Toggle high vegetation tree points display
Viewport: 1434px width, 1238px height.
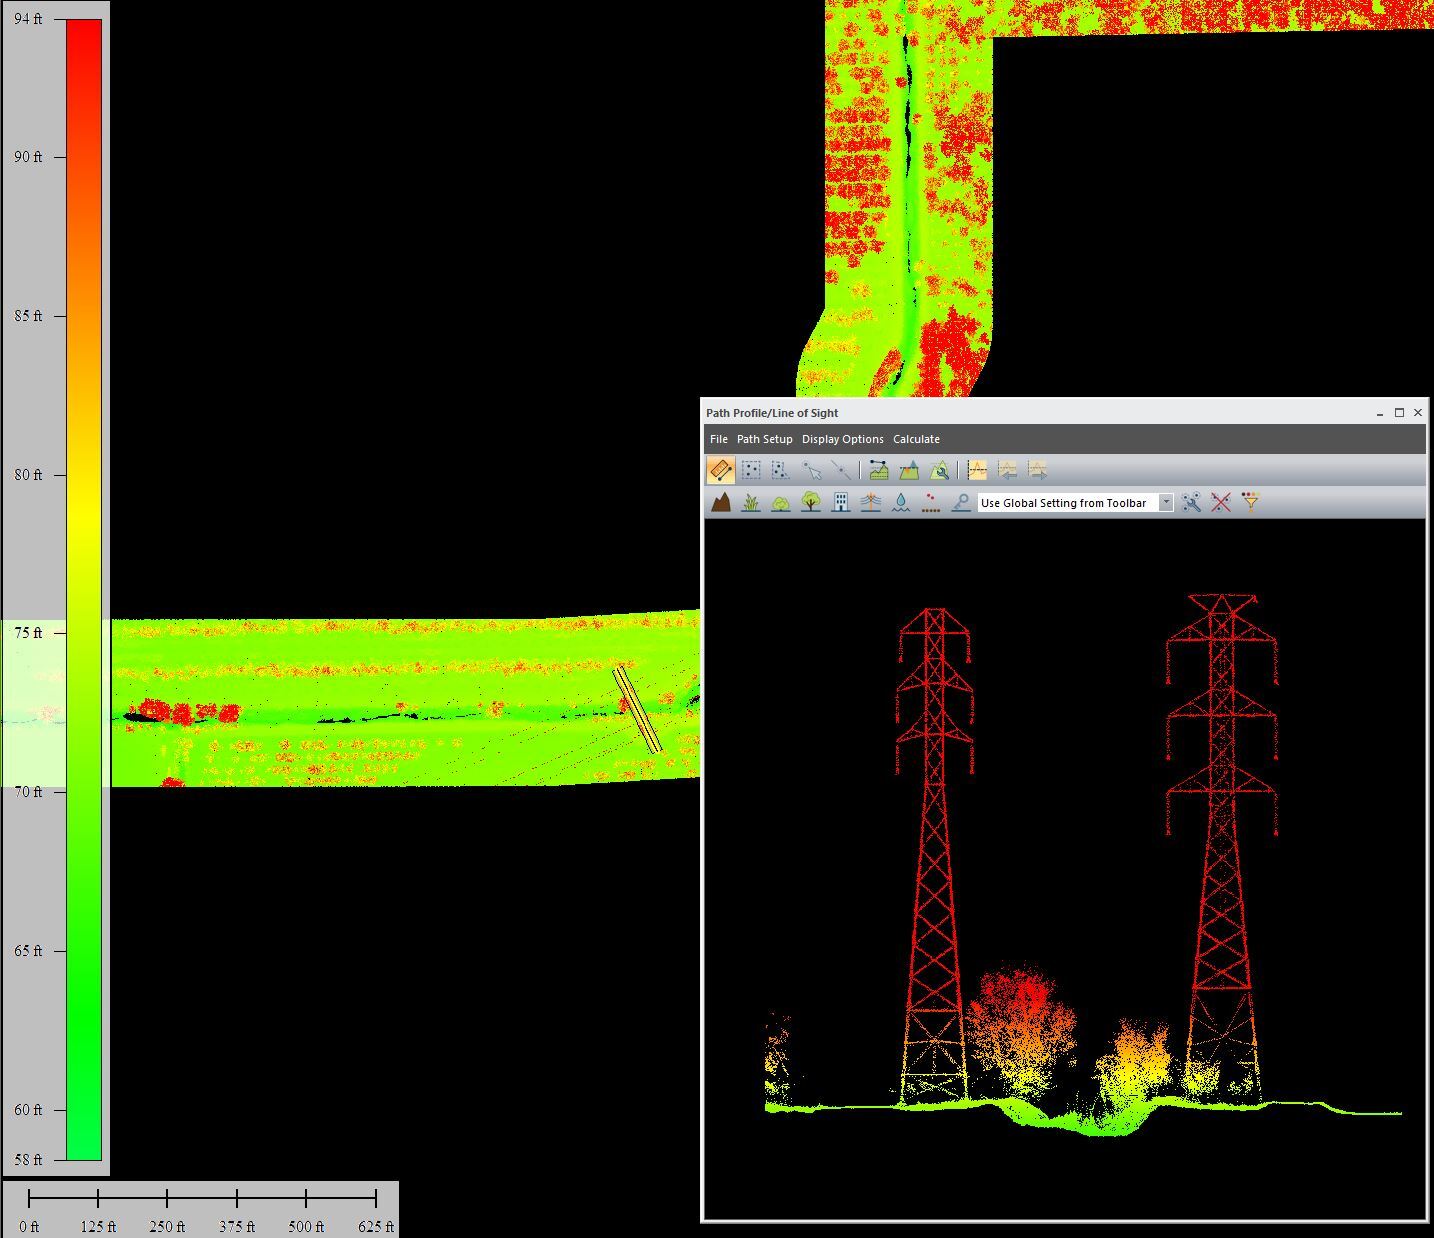coord(810,502)
